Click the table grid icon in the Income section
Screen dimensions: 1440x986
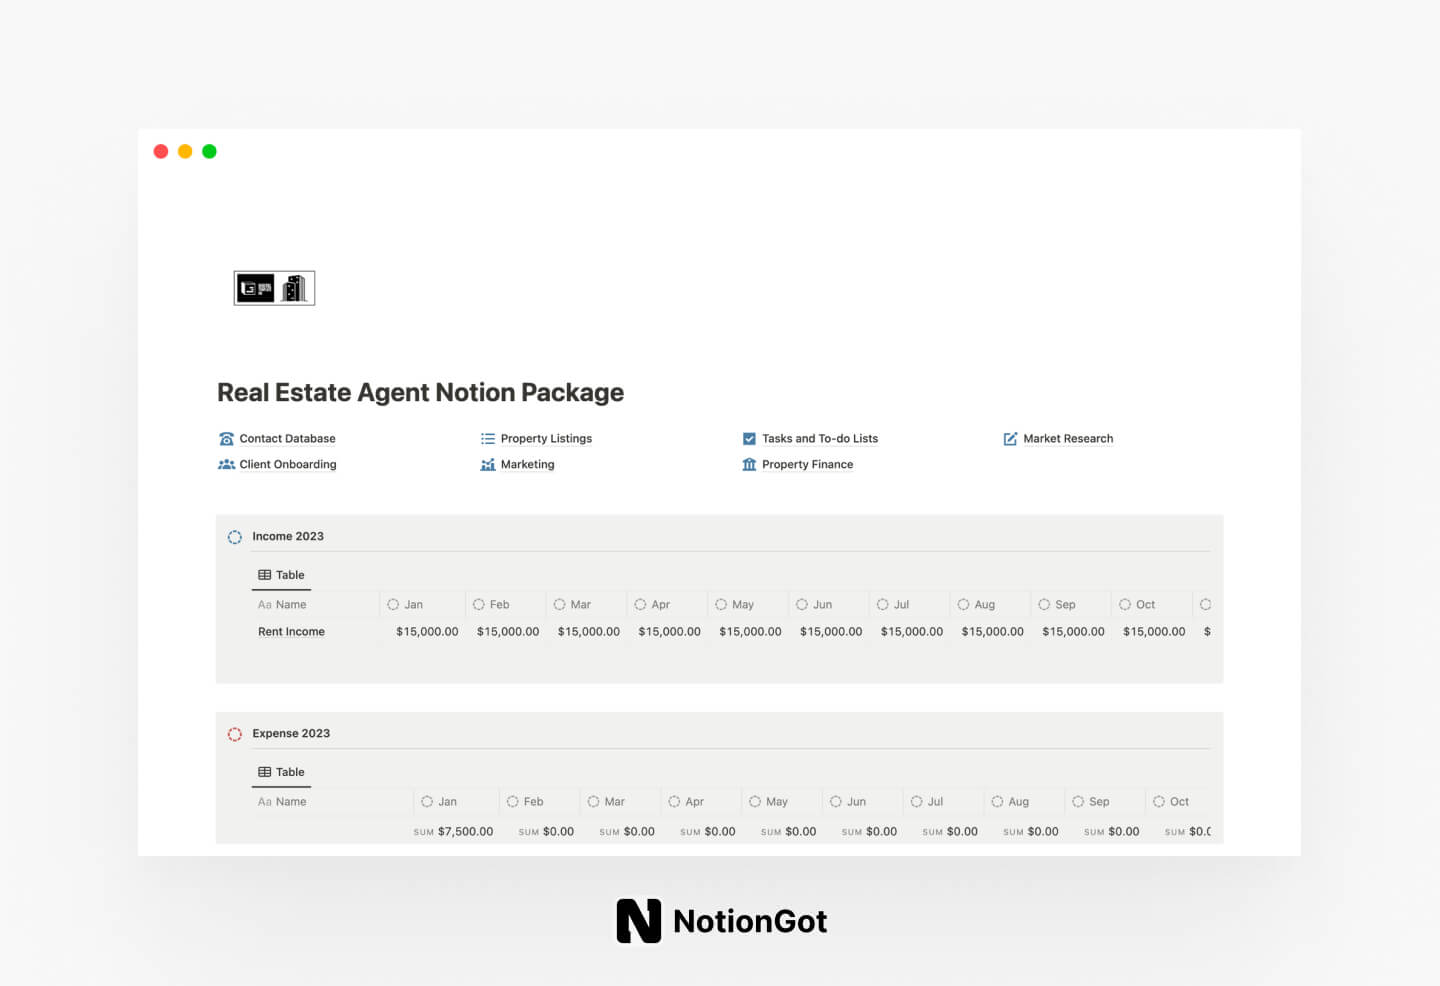pos(263,574)
